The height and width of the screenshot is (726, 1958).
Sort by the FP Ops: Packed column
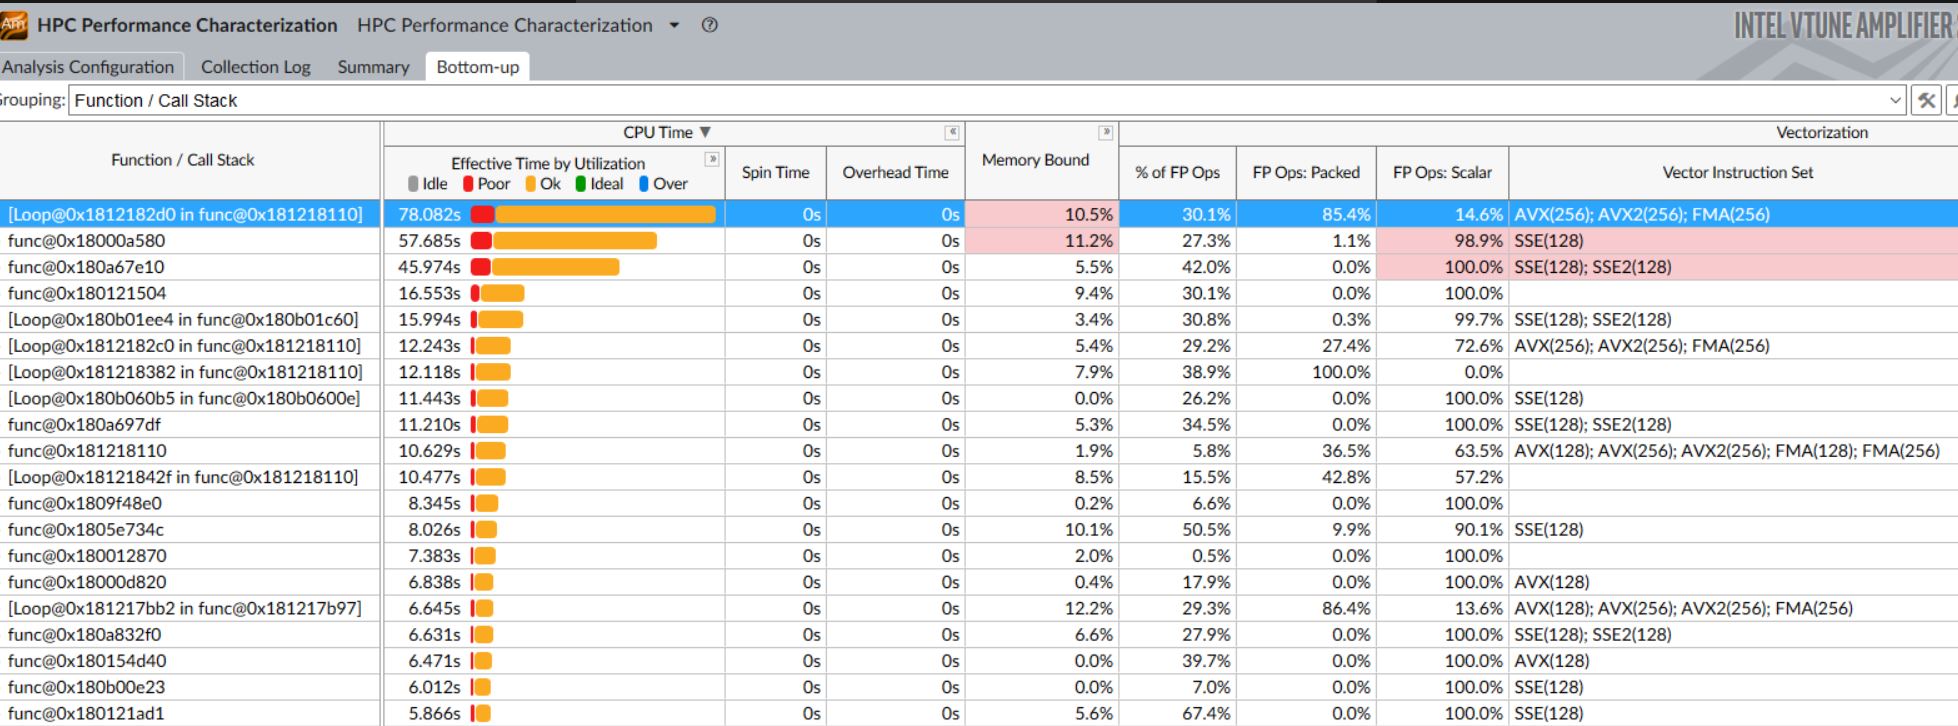click(x=1306, y=172)
